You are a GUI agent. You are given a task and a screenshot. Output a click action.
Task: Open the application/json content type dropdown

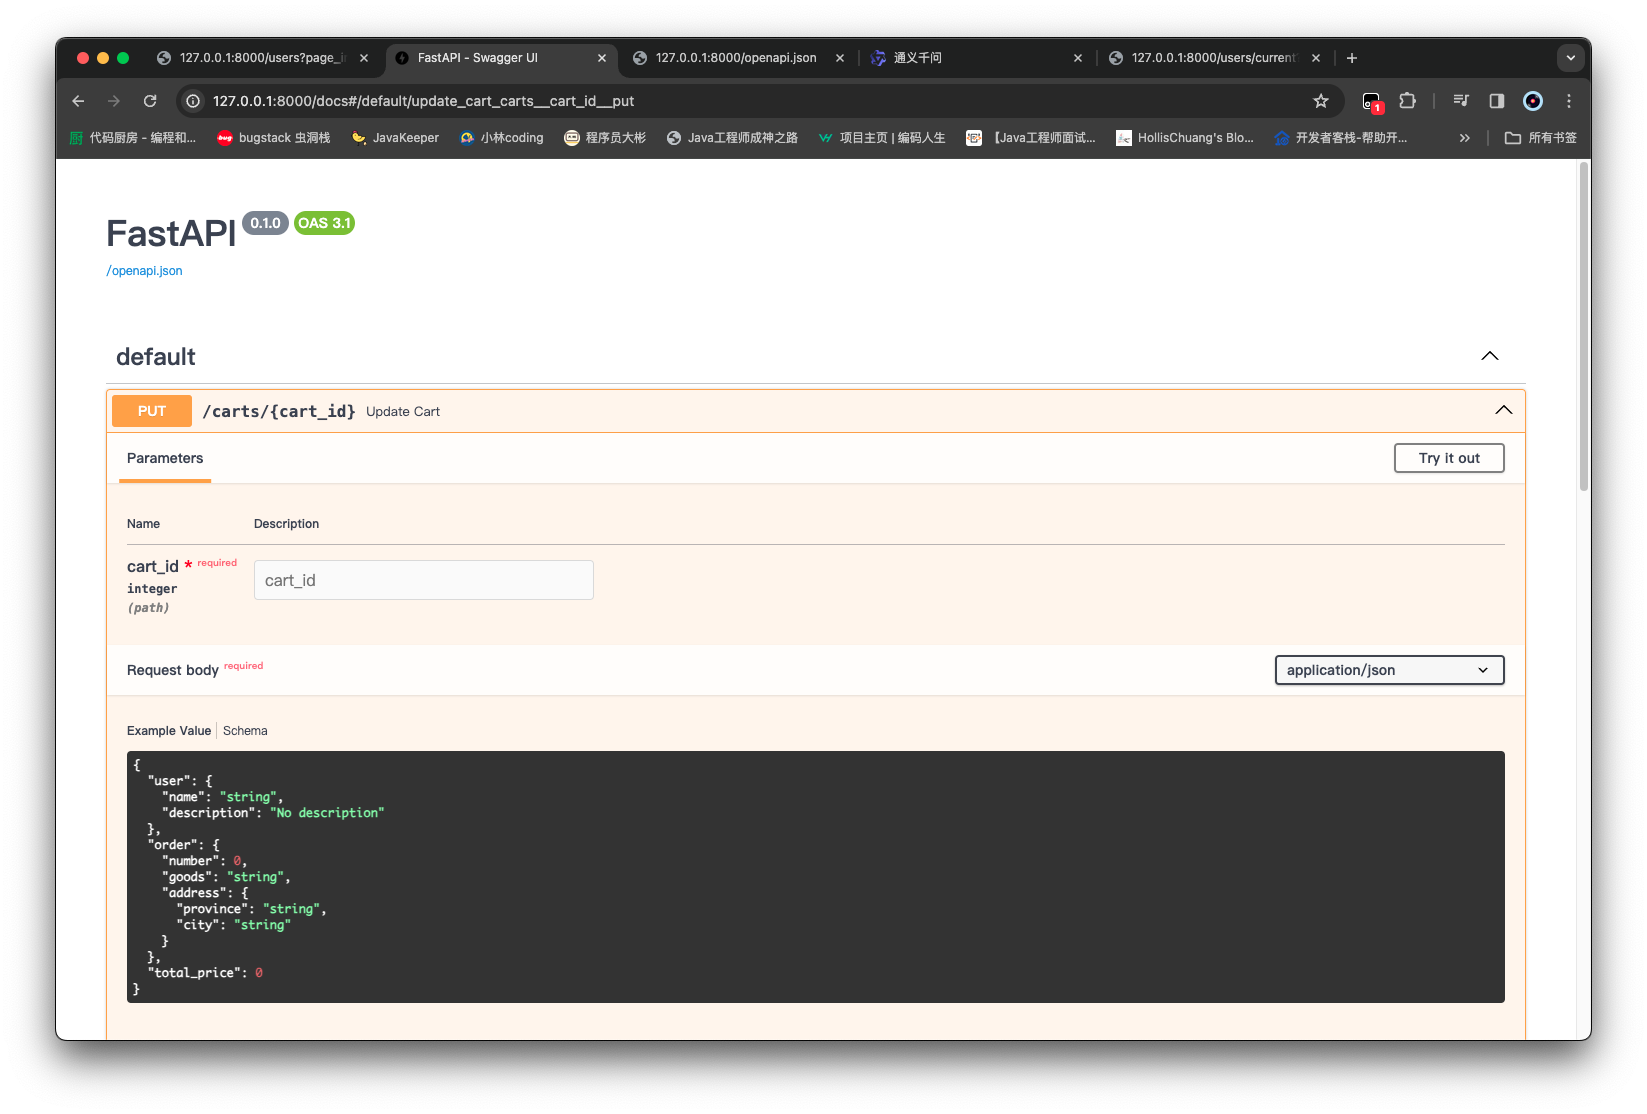point(1390,670)
